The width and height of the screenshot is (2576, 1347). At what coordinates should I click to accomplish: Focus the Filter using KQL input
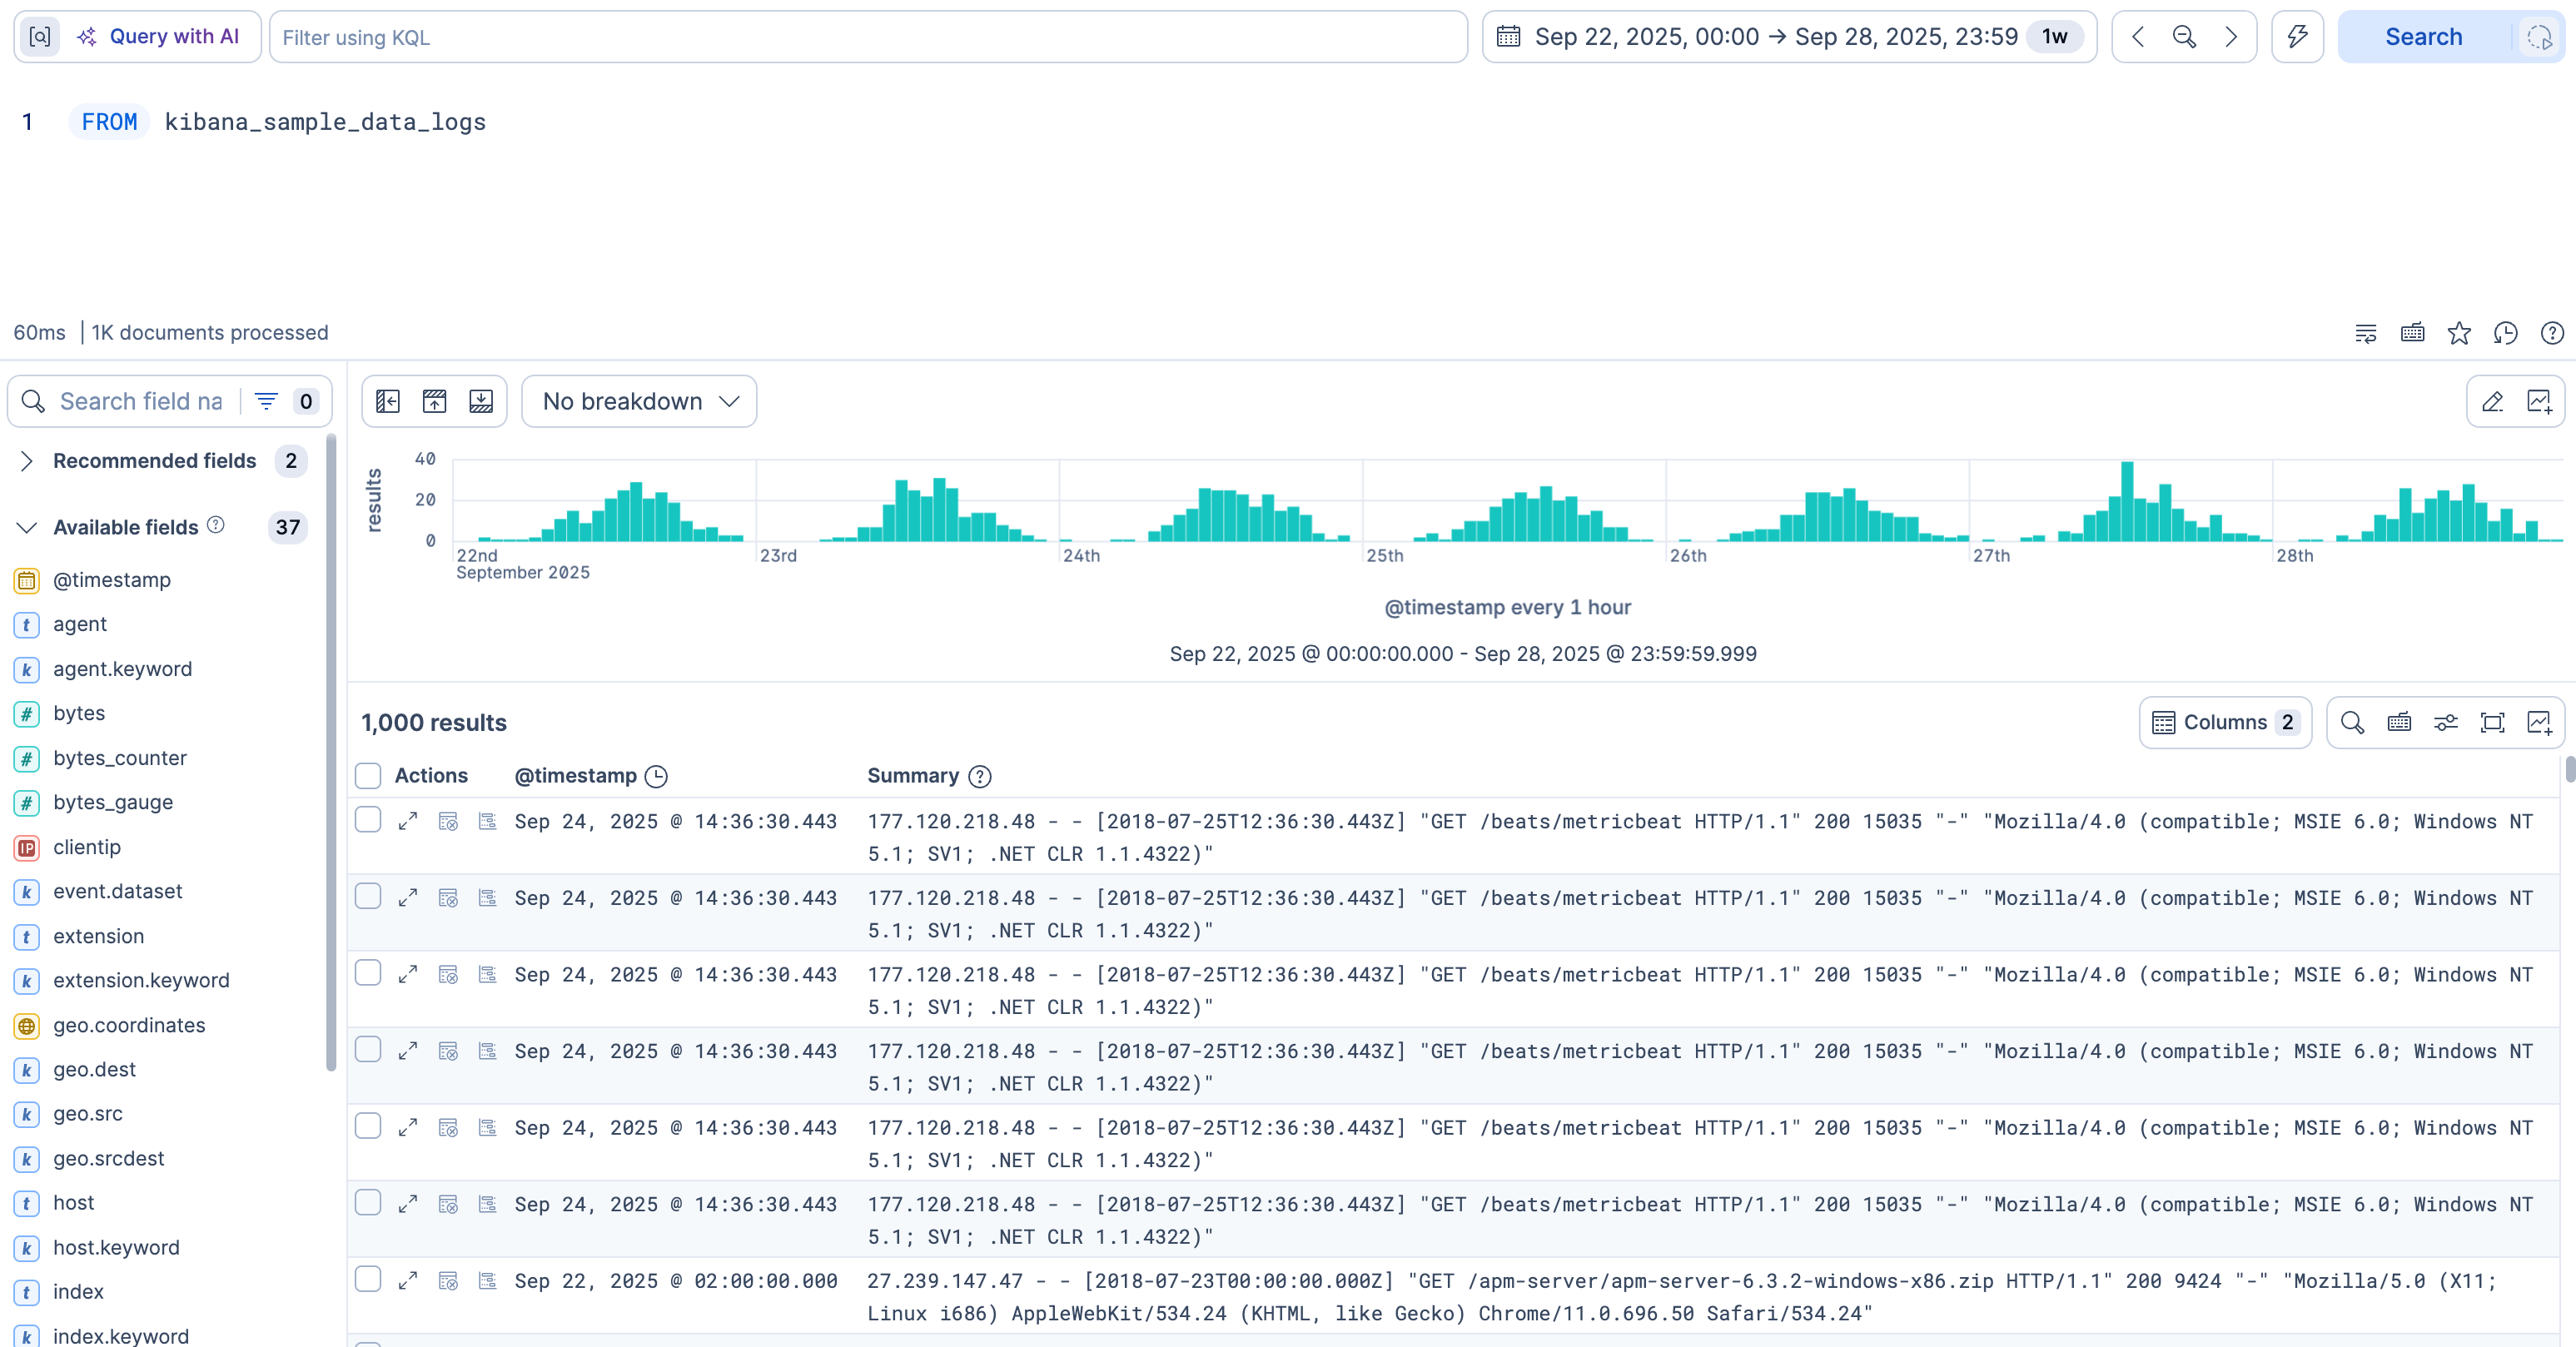[x=868, y=37]
